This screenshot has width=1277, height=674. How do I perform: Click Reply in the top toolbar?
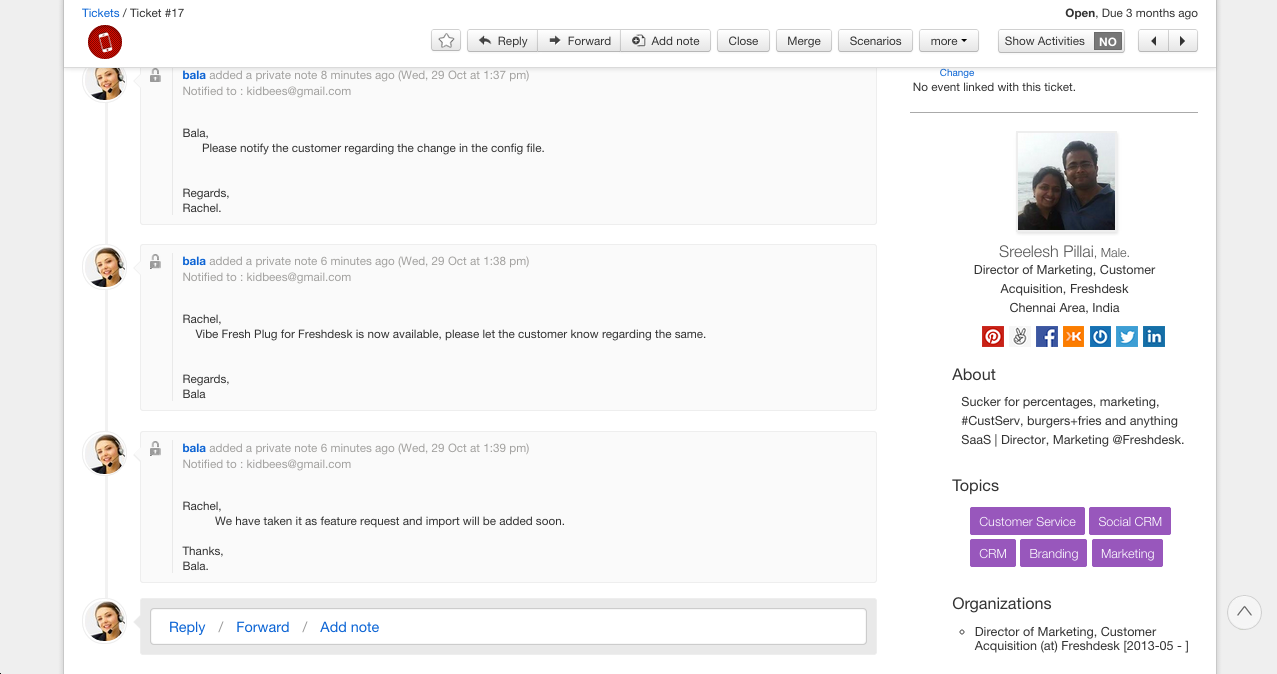[x=502, y=41]
